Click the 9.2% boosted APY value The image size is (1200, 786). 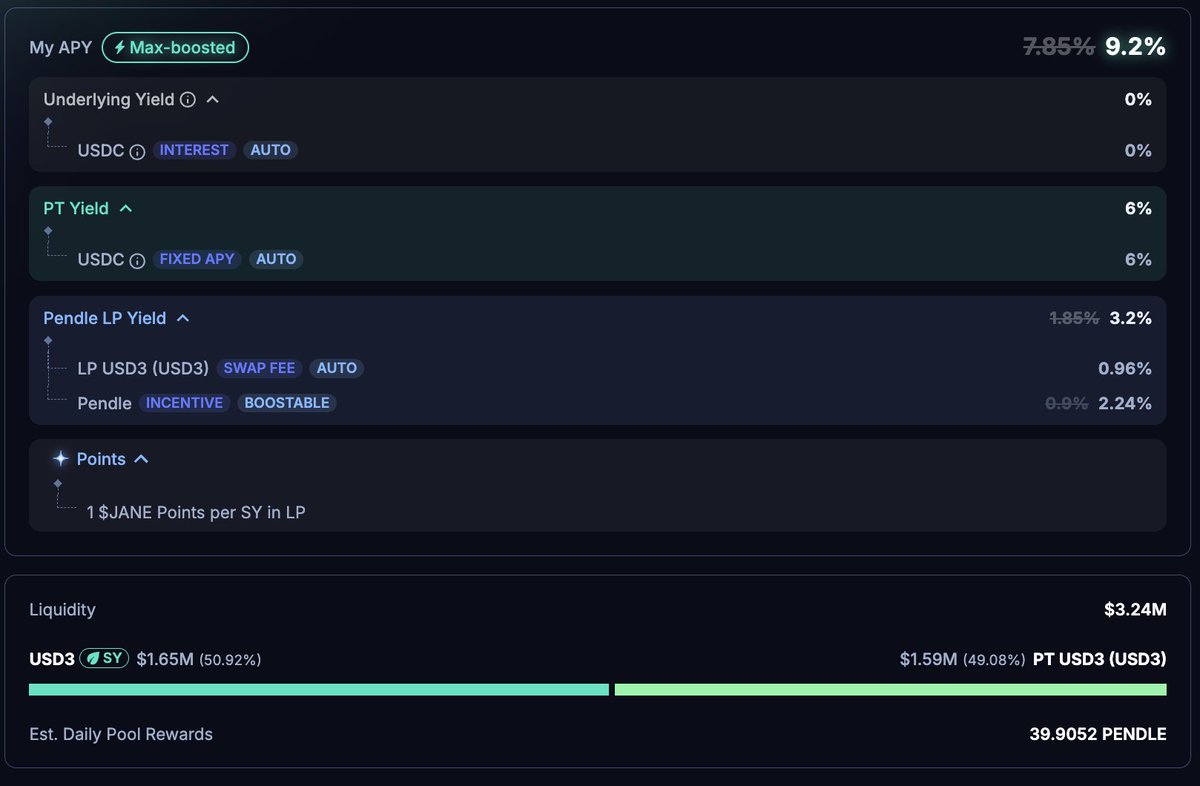pyautogui.click(x=1135, y=46)
